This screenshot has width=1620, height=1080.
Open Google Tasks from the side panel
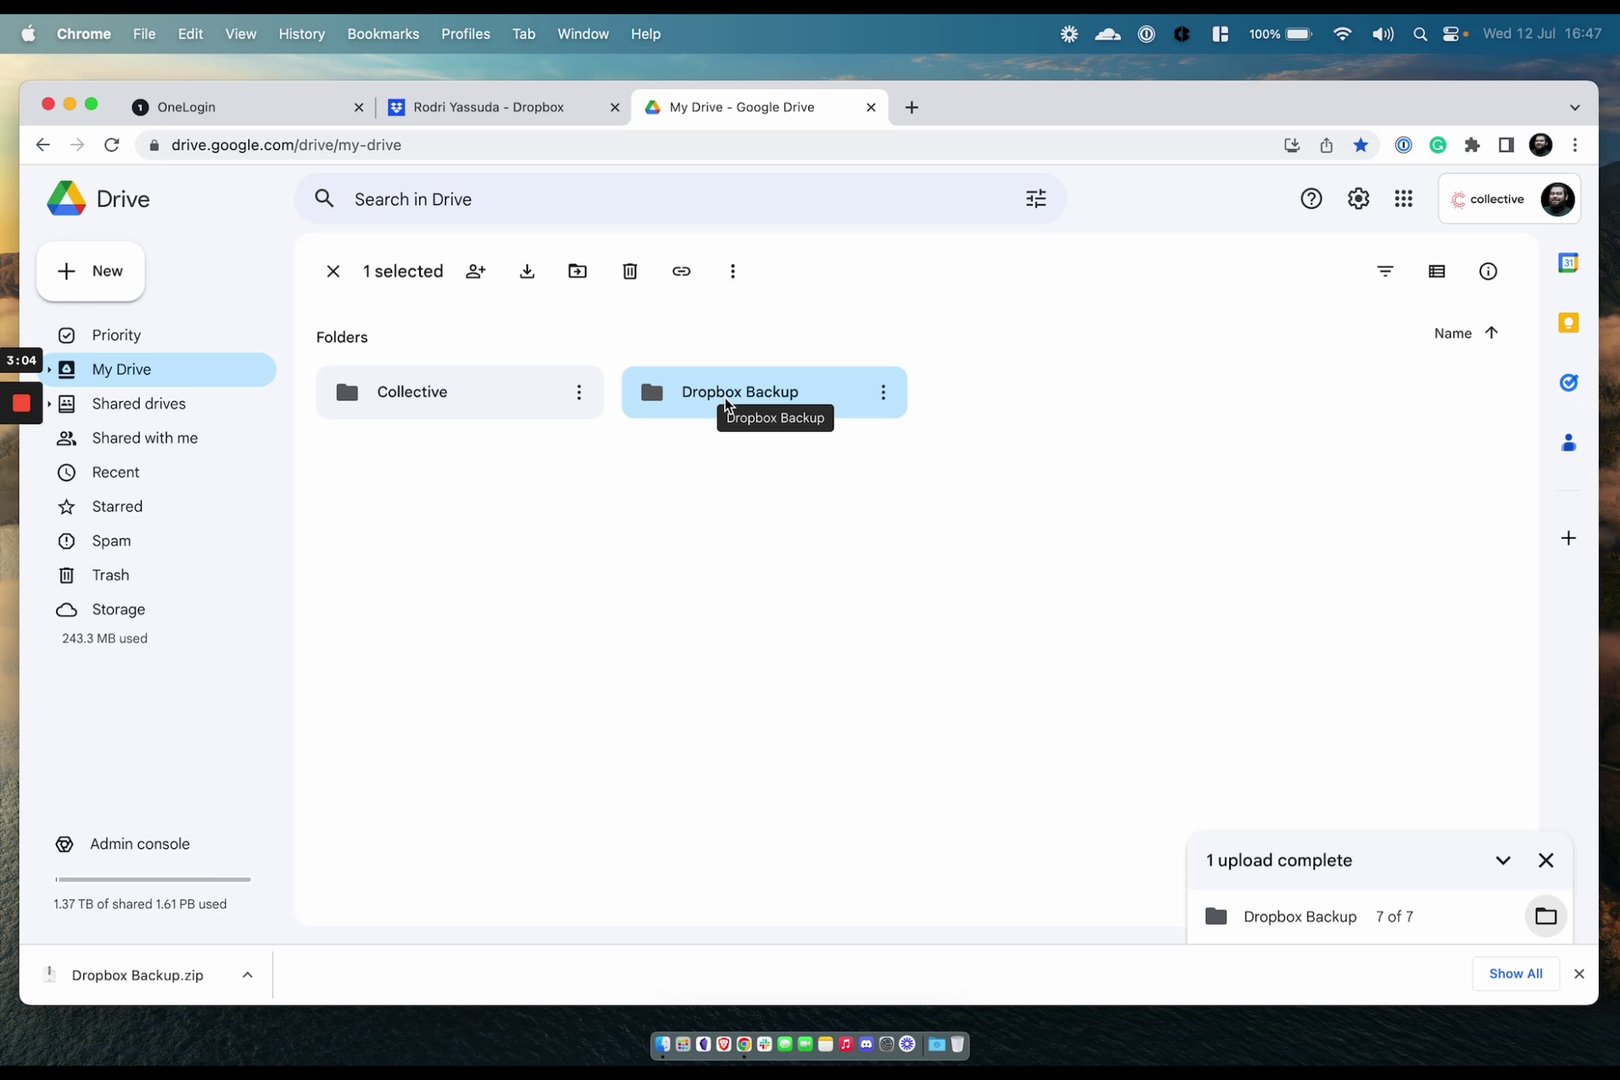coord(1568,382)
